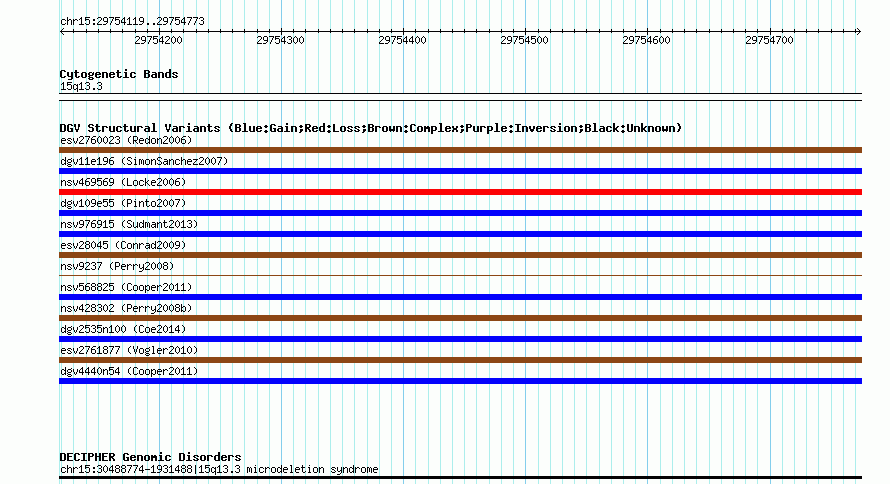The height and width of the screenshot is (484, 890).
Task: Click the nsv469569 (Locke2006) label
Action: pos(123,182)
